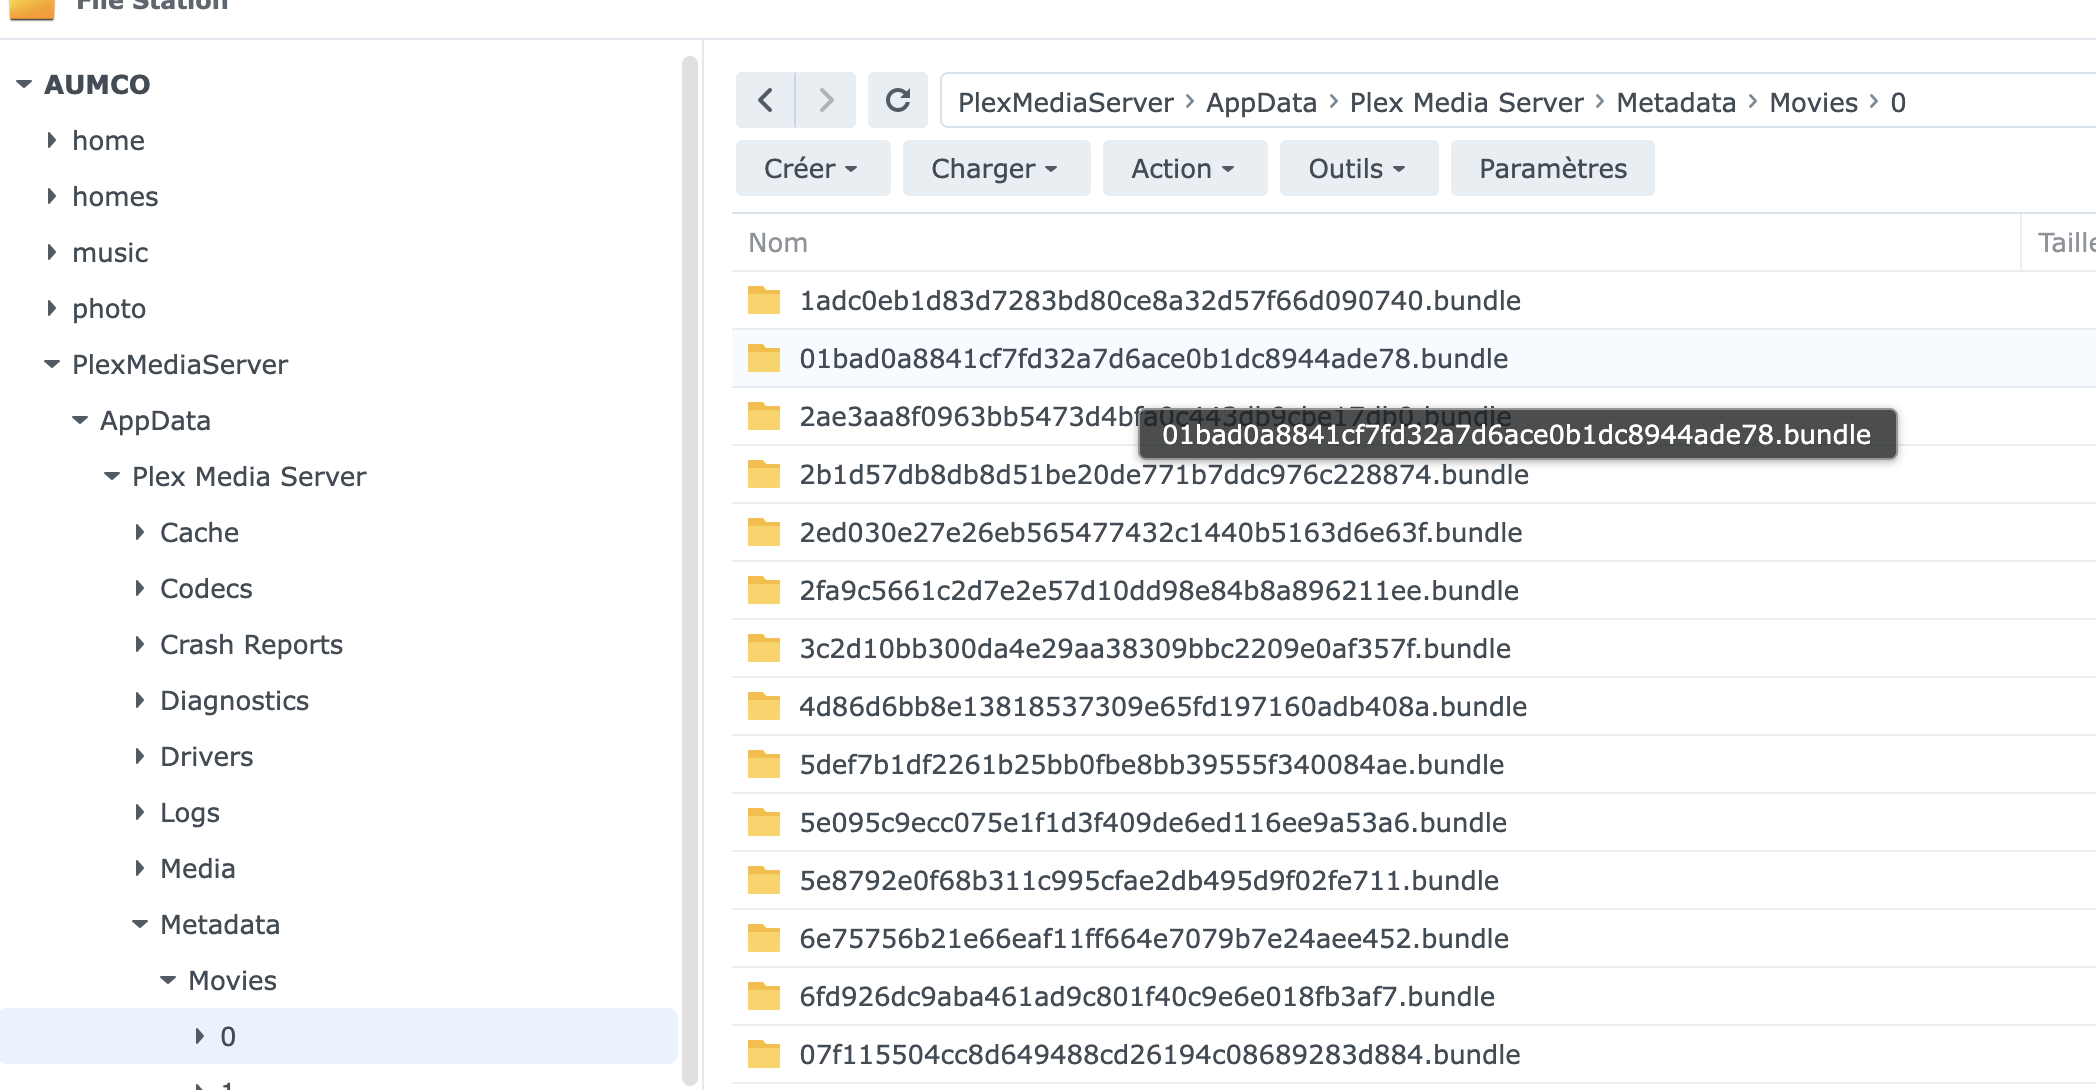The image size is (2096, 1090).
Task: Open the File Station app icon
Action: pos(32,8)
